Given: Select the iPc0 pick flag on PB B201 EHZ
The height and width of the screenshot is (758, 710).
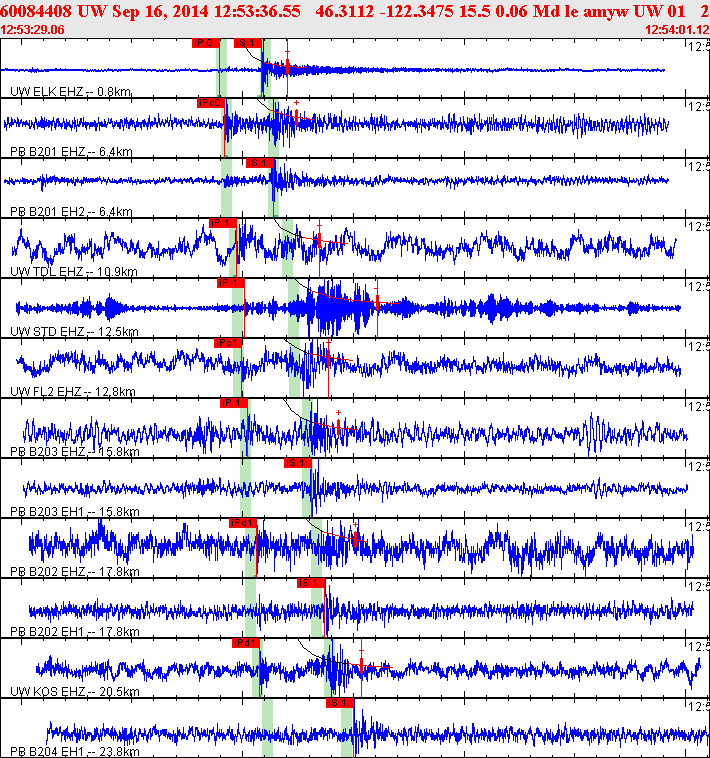Looking at the screenshot, I should (211, 103).
